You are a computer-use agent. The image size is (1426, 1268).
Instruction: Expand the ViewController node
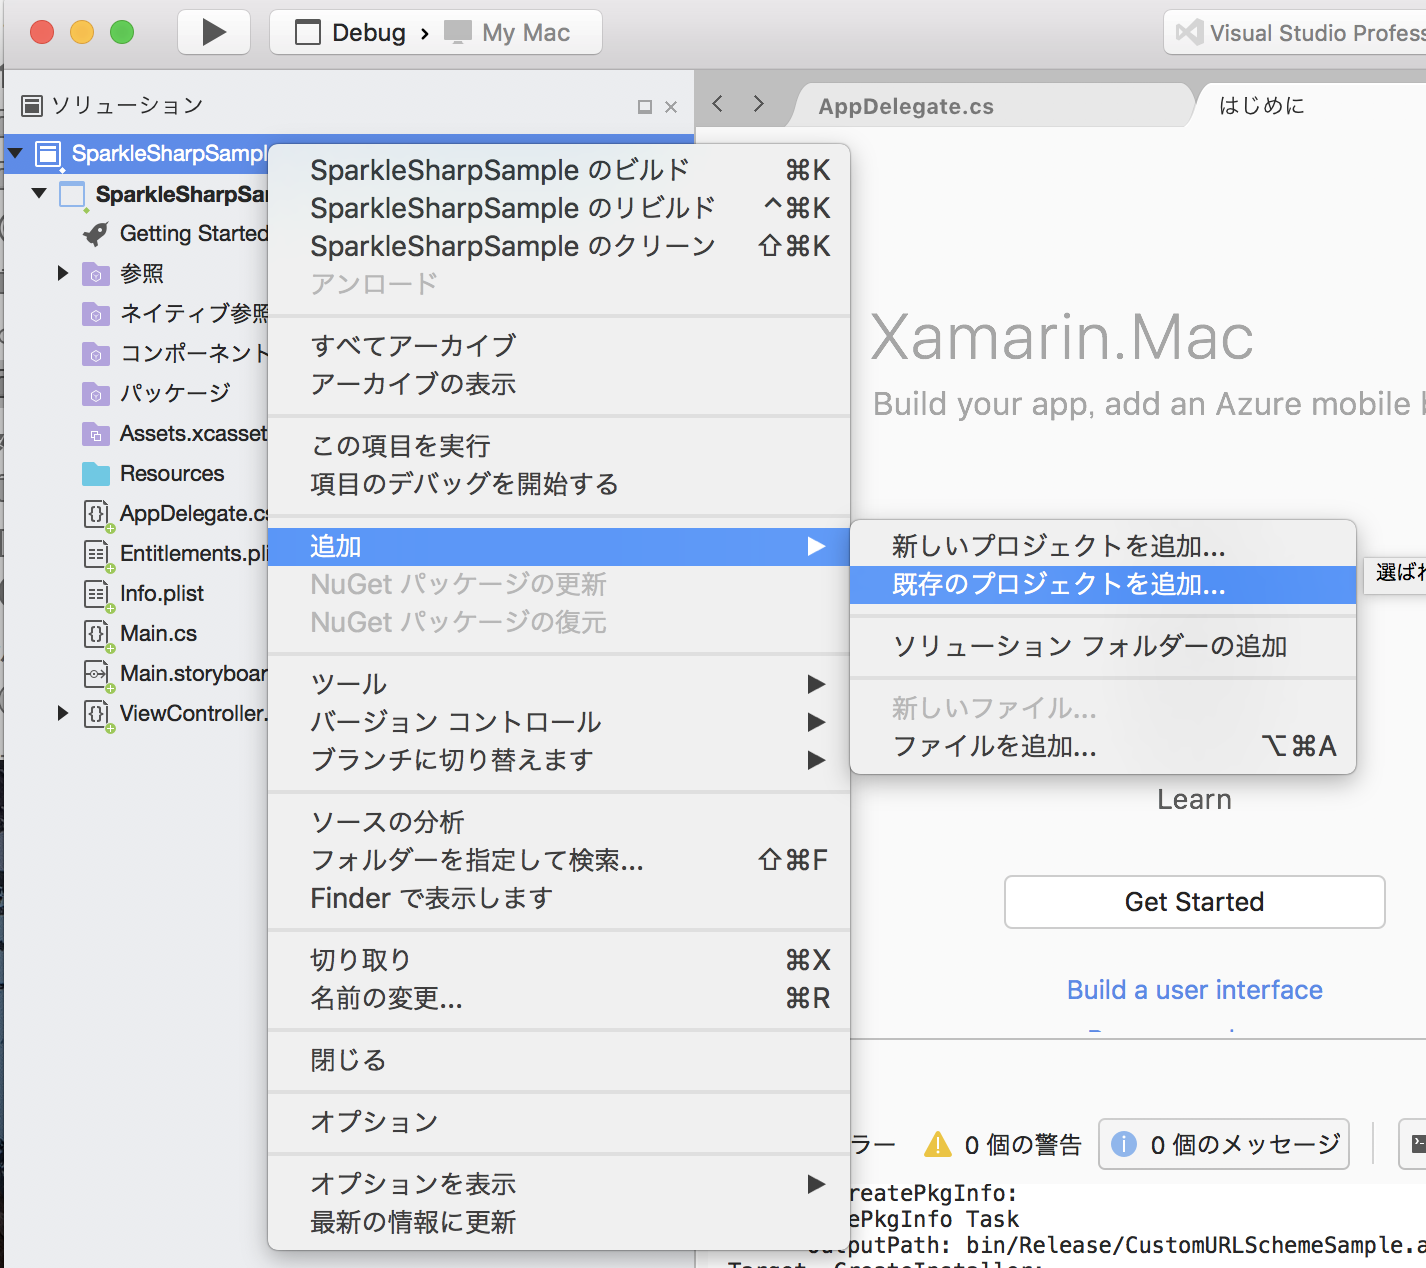pyautogui.click(x=62, y=713)
